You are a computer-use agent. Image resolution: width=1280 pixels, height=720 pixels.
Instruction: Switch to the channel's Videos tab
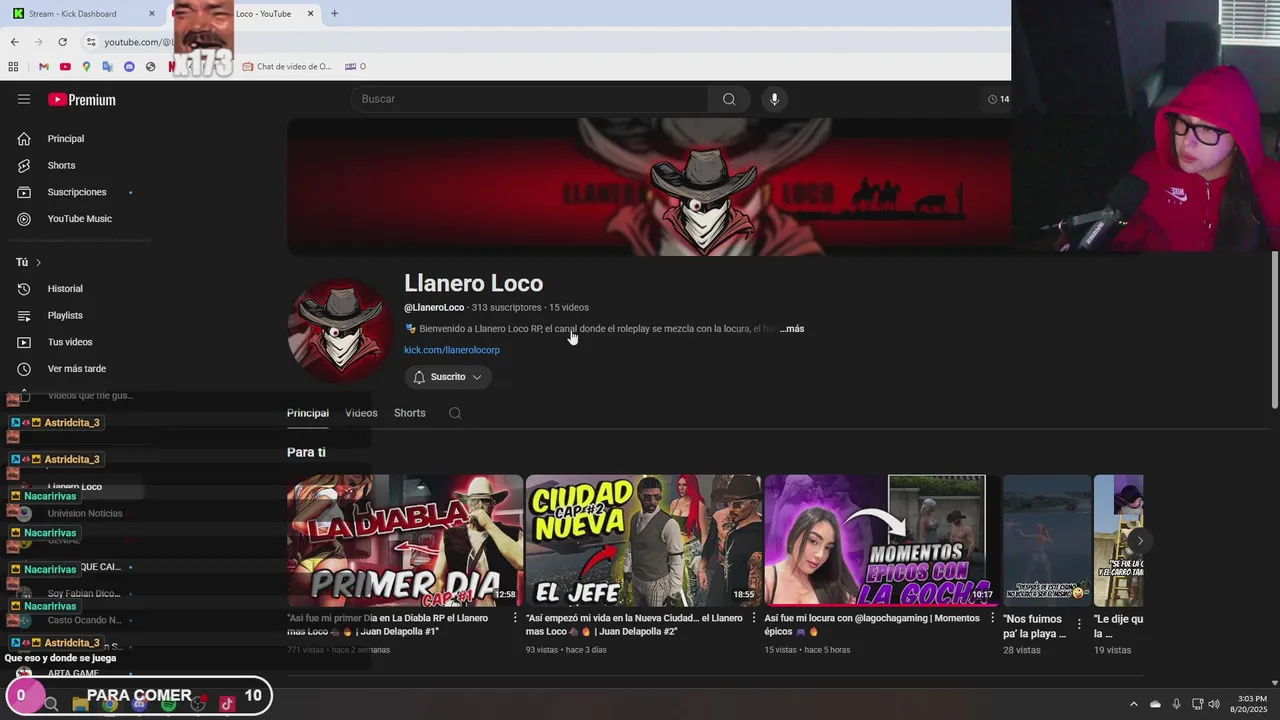click(361, 413)
